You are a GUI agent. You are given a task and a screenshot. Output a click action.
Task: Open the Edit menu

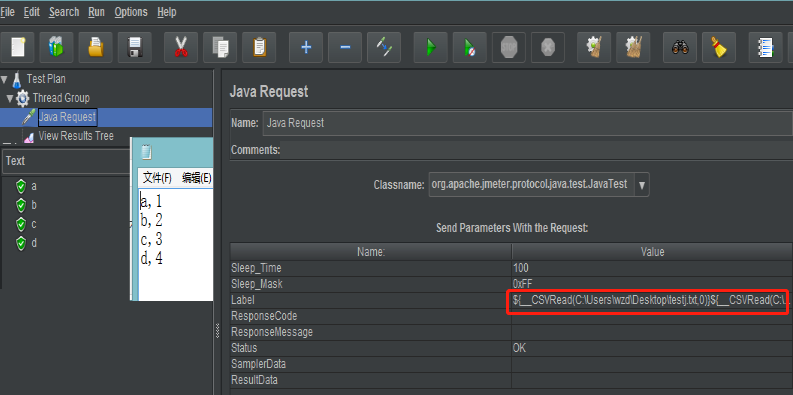coord(31,12)
